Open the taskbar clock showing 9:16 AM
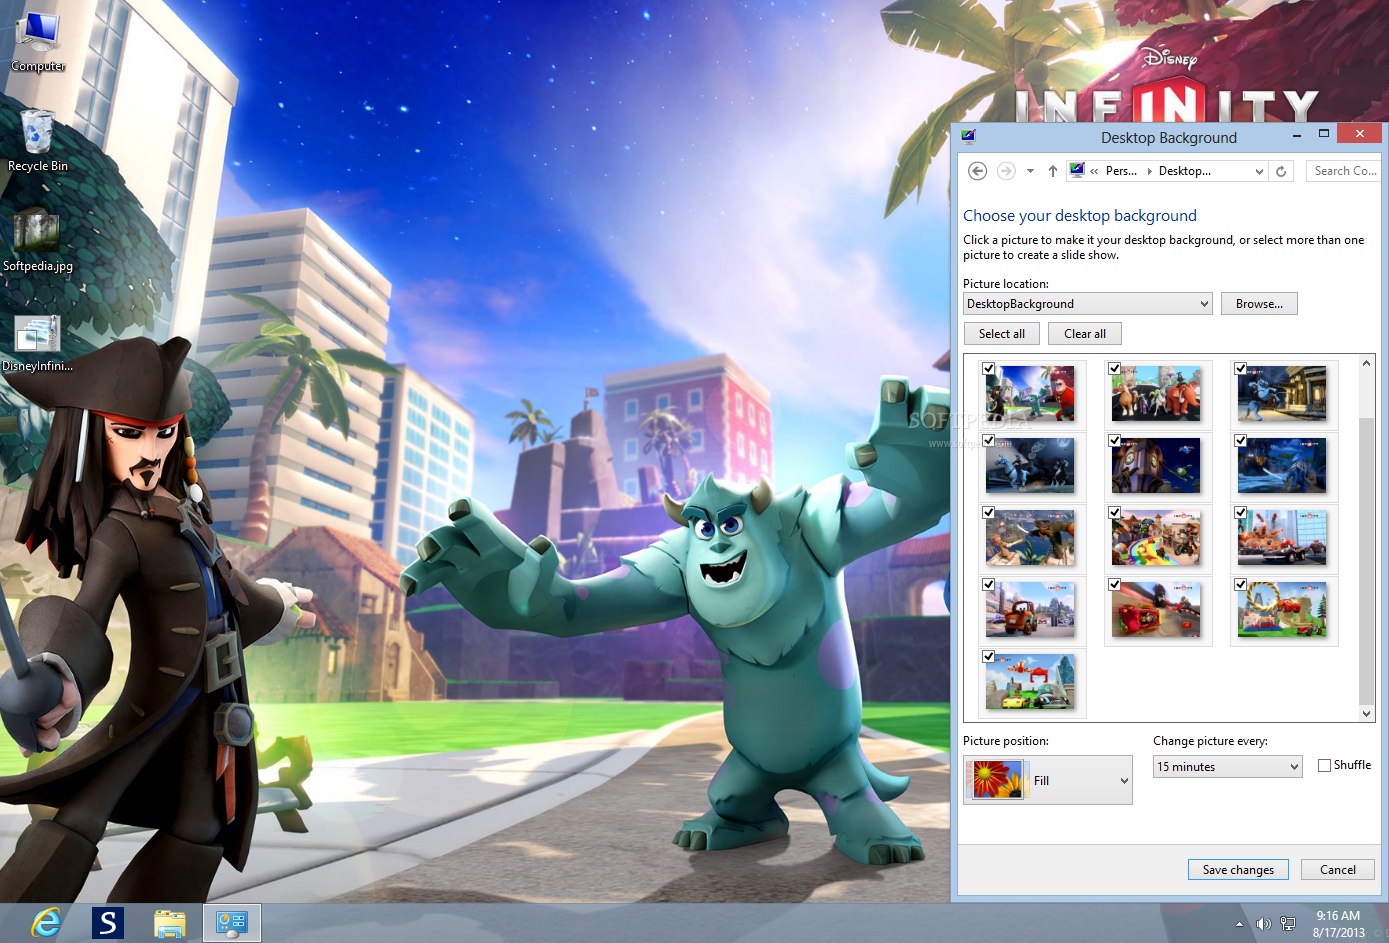The height and width of the screenshot is (943, 1389). tap(1338, 923)
